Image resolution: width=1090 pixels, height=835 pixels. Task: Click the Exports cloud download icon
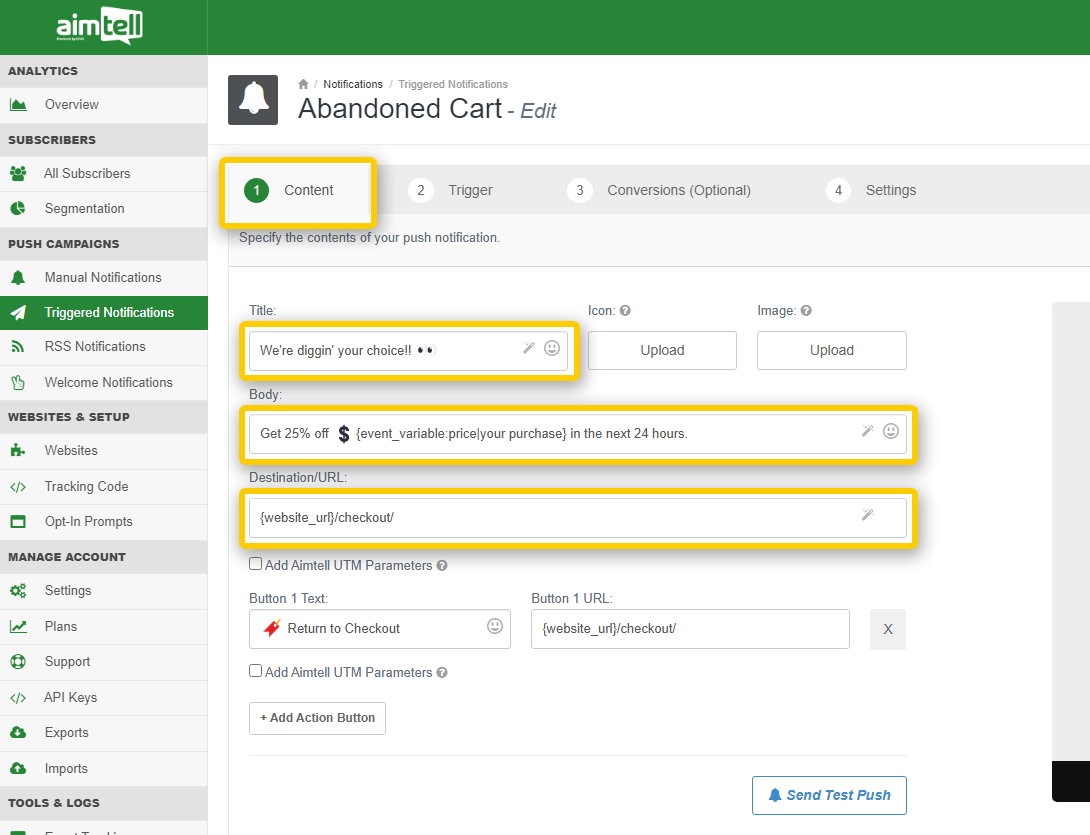pyautogui.click(x=18, y=733)
